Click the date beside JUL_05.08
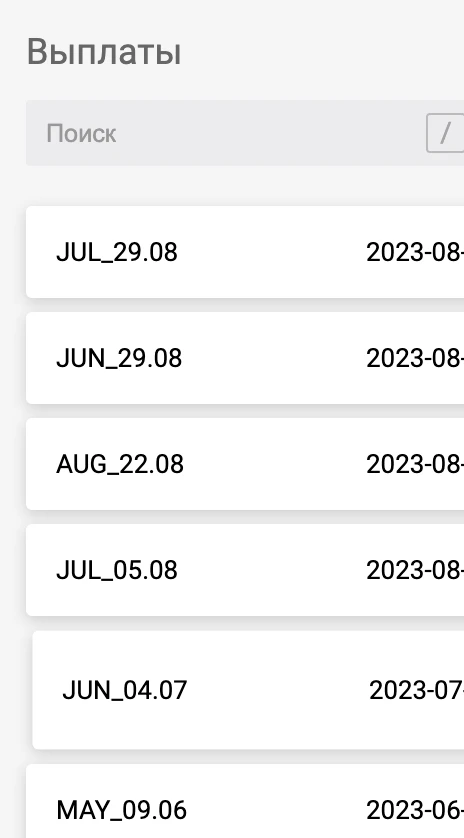Screen dimensions: 464x838 click(x=415, y=570)
